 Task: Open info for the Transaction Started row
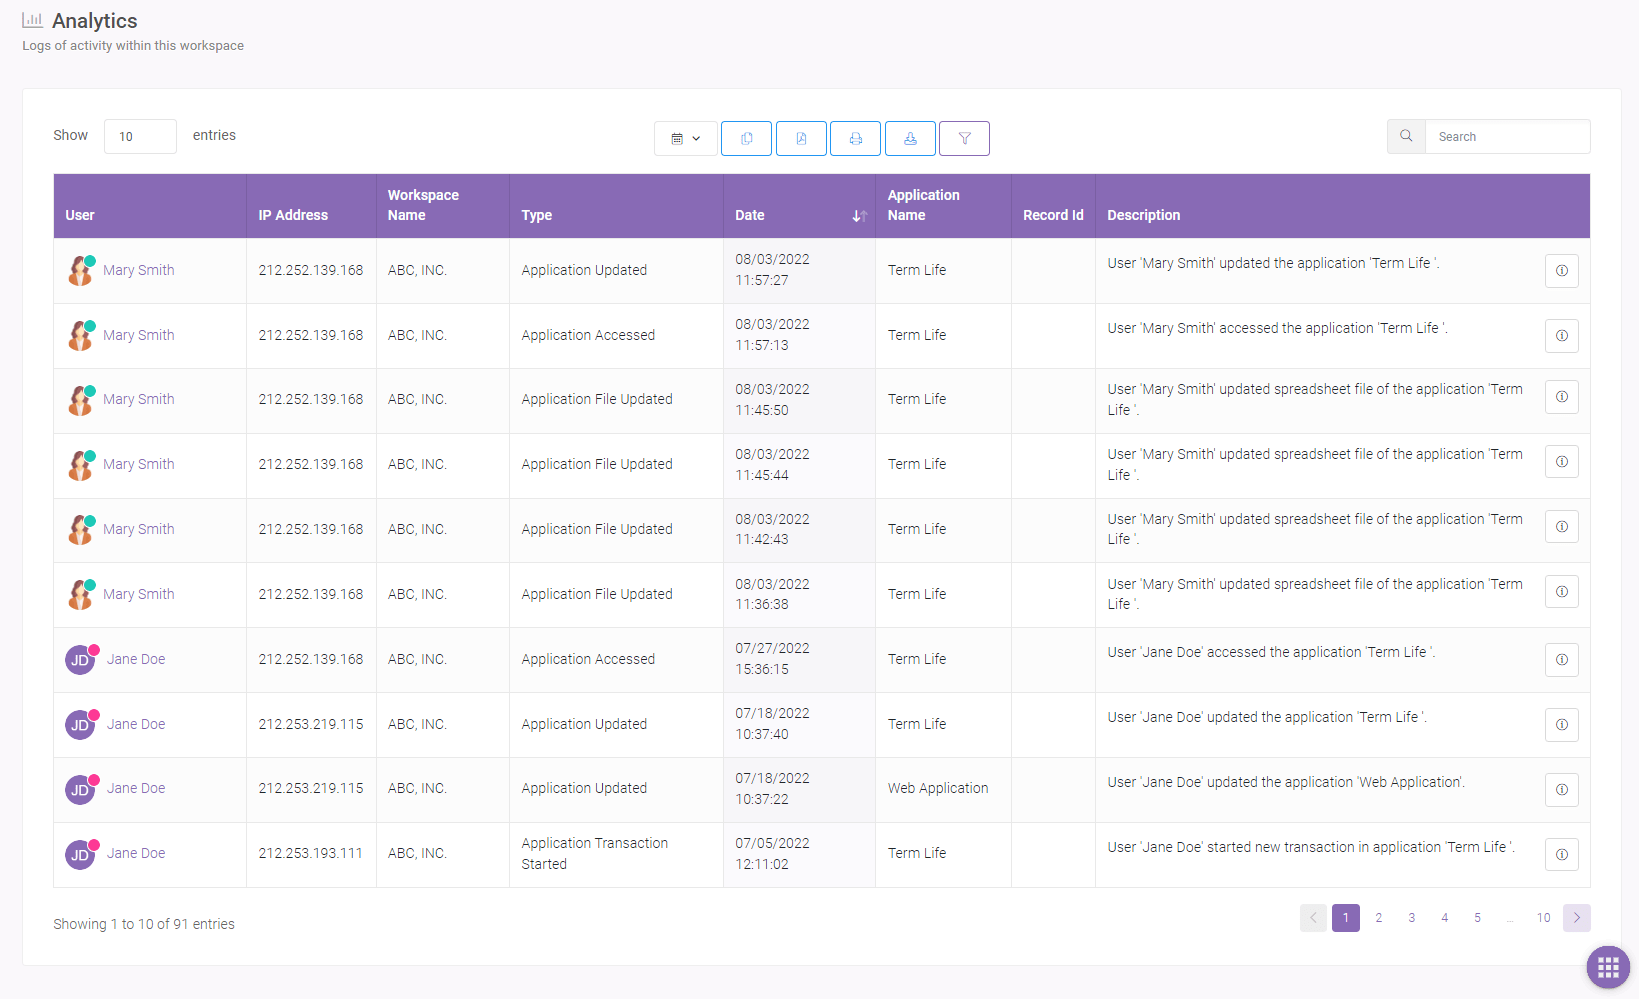pyautogui.click(x=1562, y=855)
